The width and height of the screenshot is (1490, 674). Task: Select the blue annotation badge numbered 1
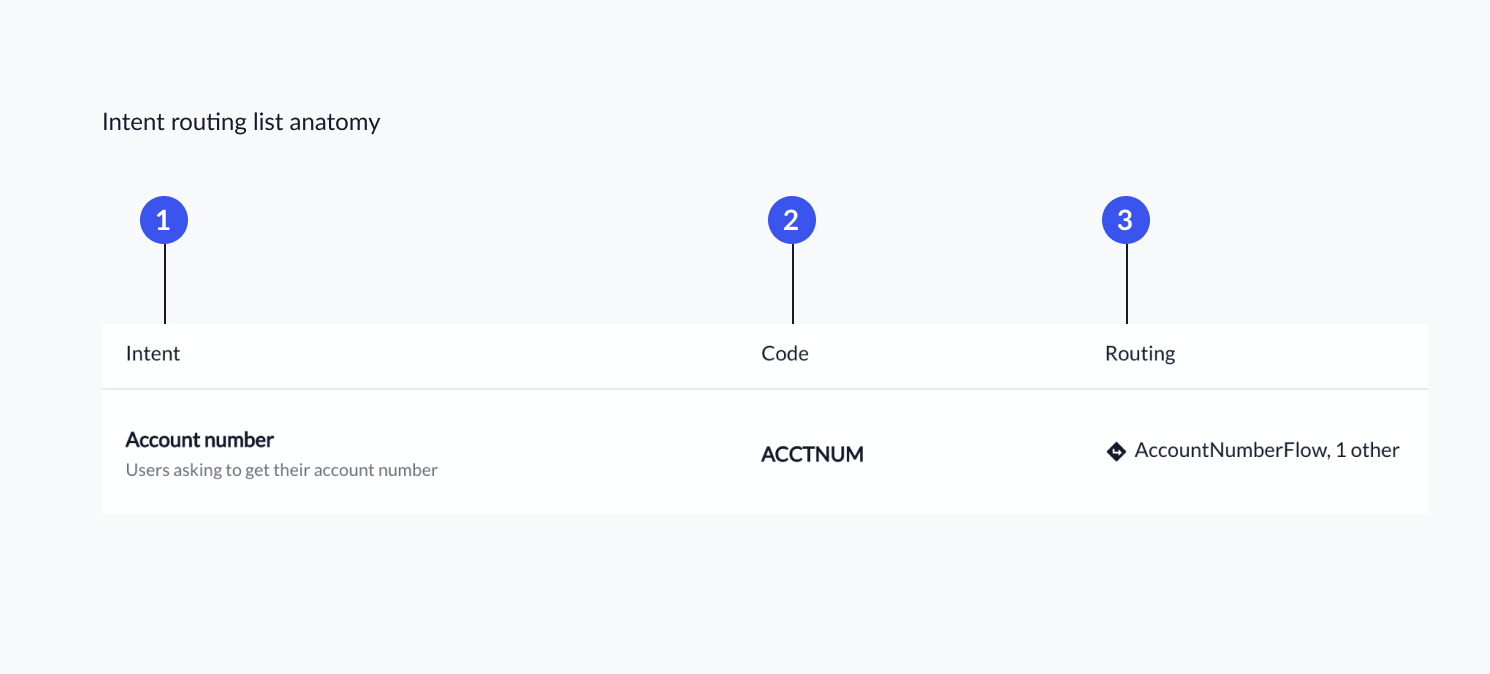164,220
